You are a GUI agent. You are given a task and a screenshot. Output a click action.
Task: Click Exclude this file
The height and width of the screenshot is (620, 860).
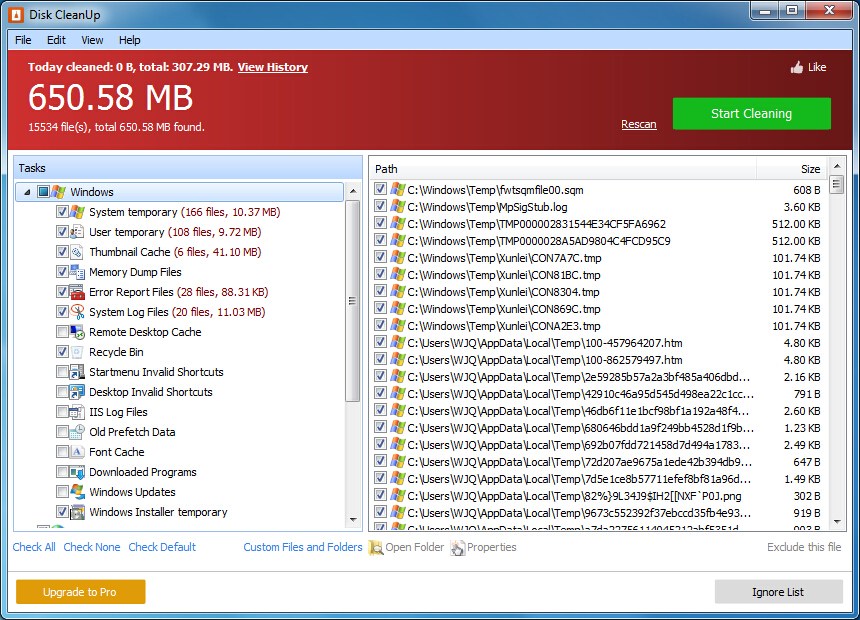(804, 547)
